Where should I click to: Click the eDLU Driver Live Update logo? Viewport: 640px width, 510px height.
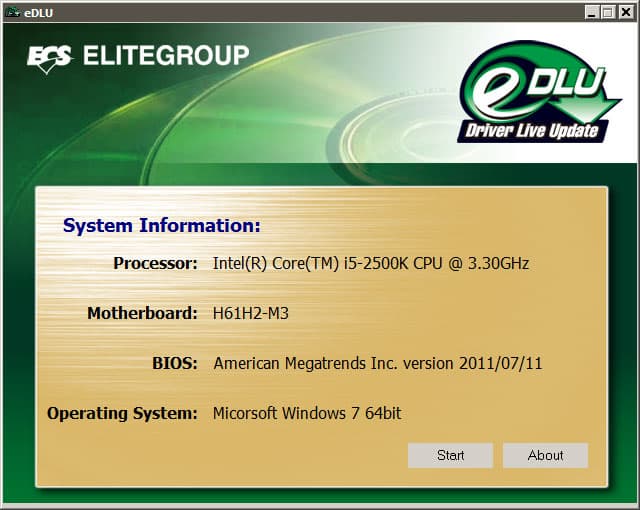[538, 92]
